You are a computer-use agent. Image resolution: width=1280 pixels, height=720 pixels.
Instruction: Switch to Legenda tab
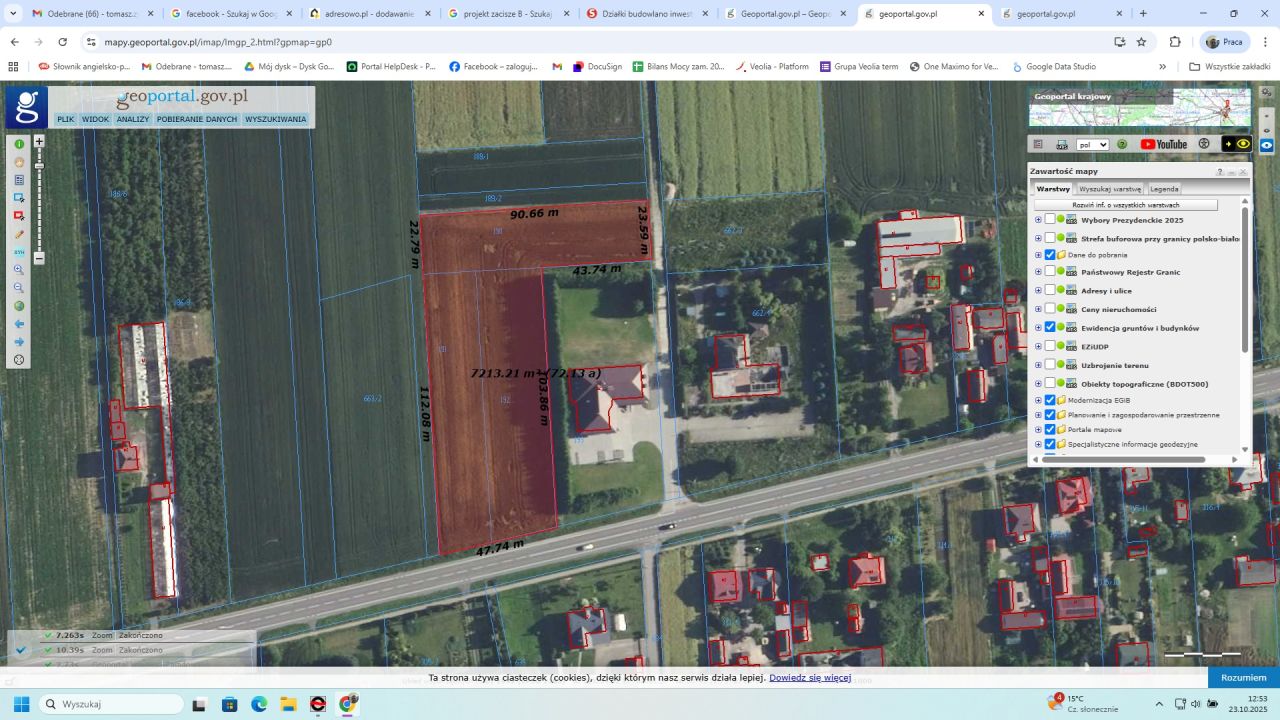[1164, 188]
